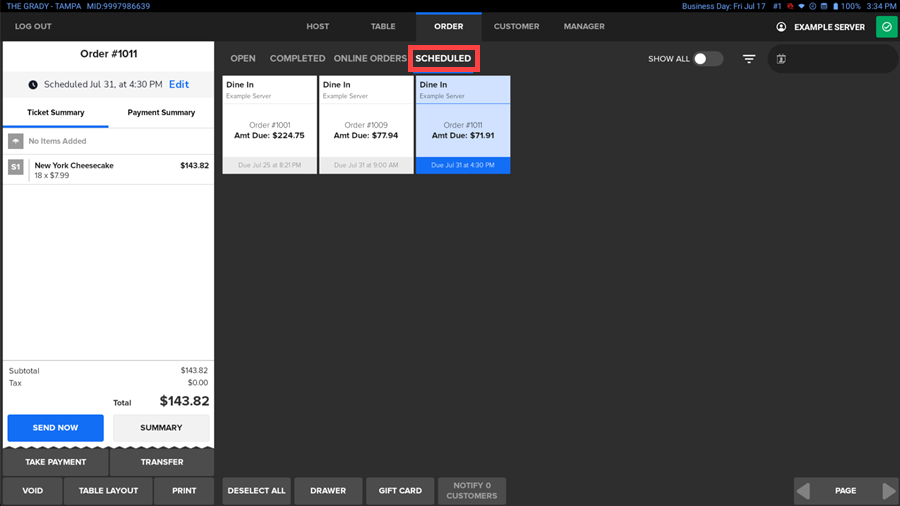Image resolution: width=900 pixels, height=506 pixels.
Task: Click the Total $143.82 amount
Action: [x=184, y=401]
